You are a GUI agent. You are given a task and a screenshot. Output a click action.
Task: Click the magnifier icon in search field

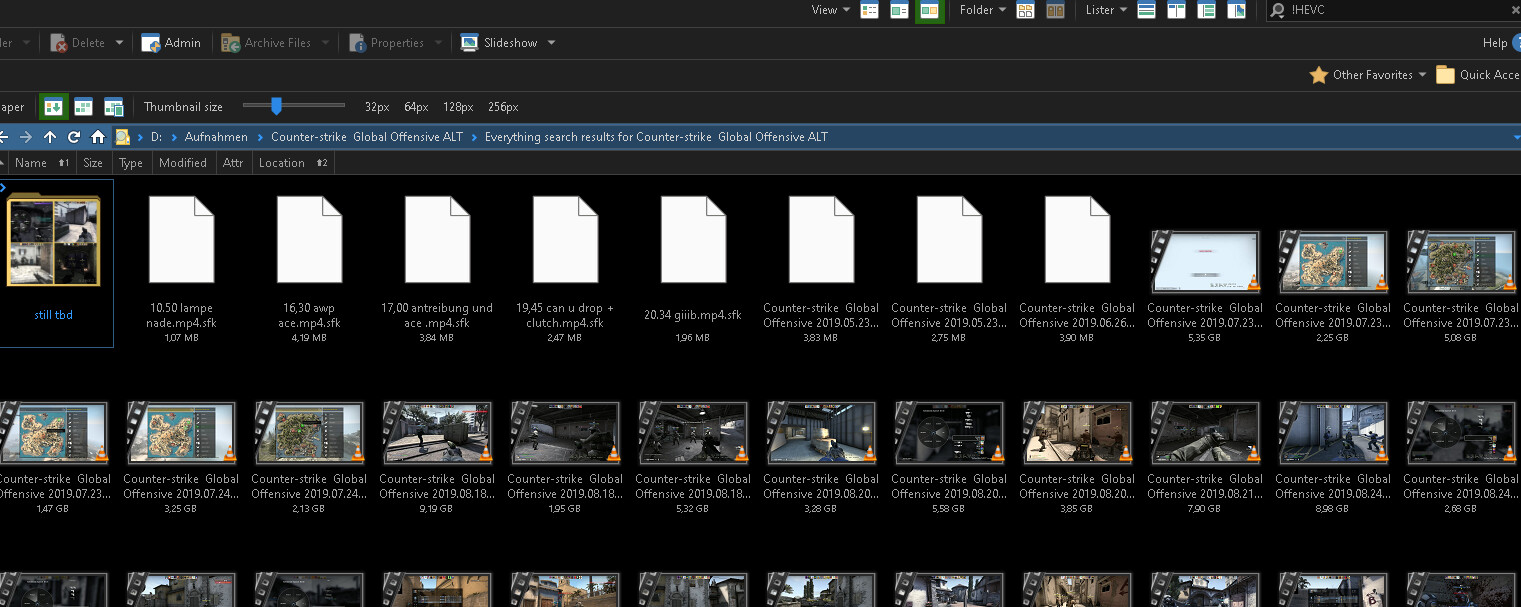tap(1277, 10)
